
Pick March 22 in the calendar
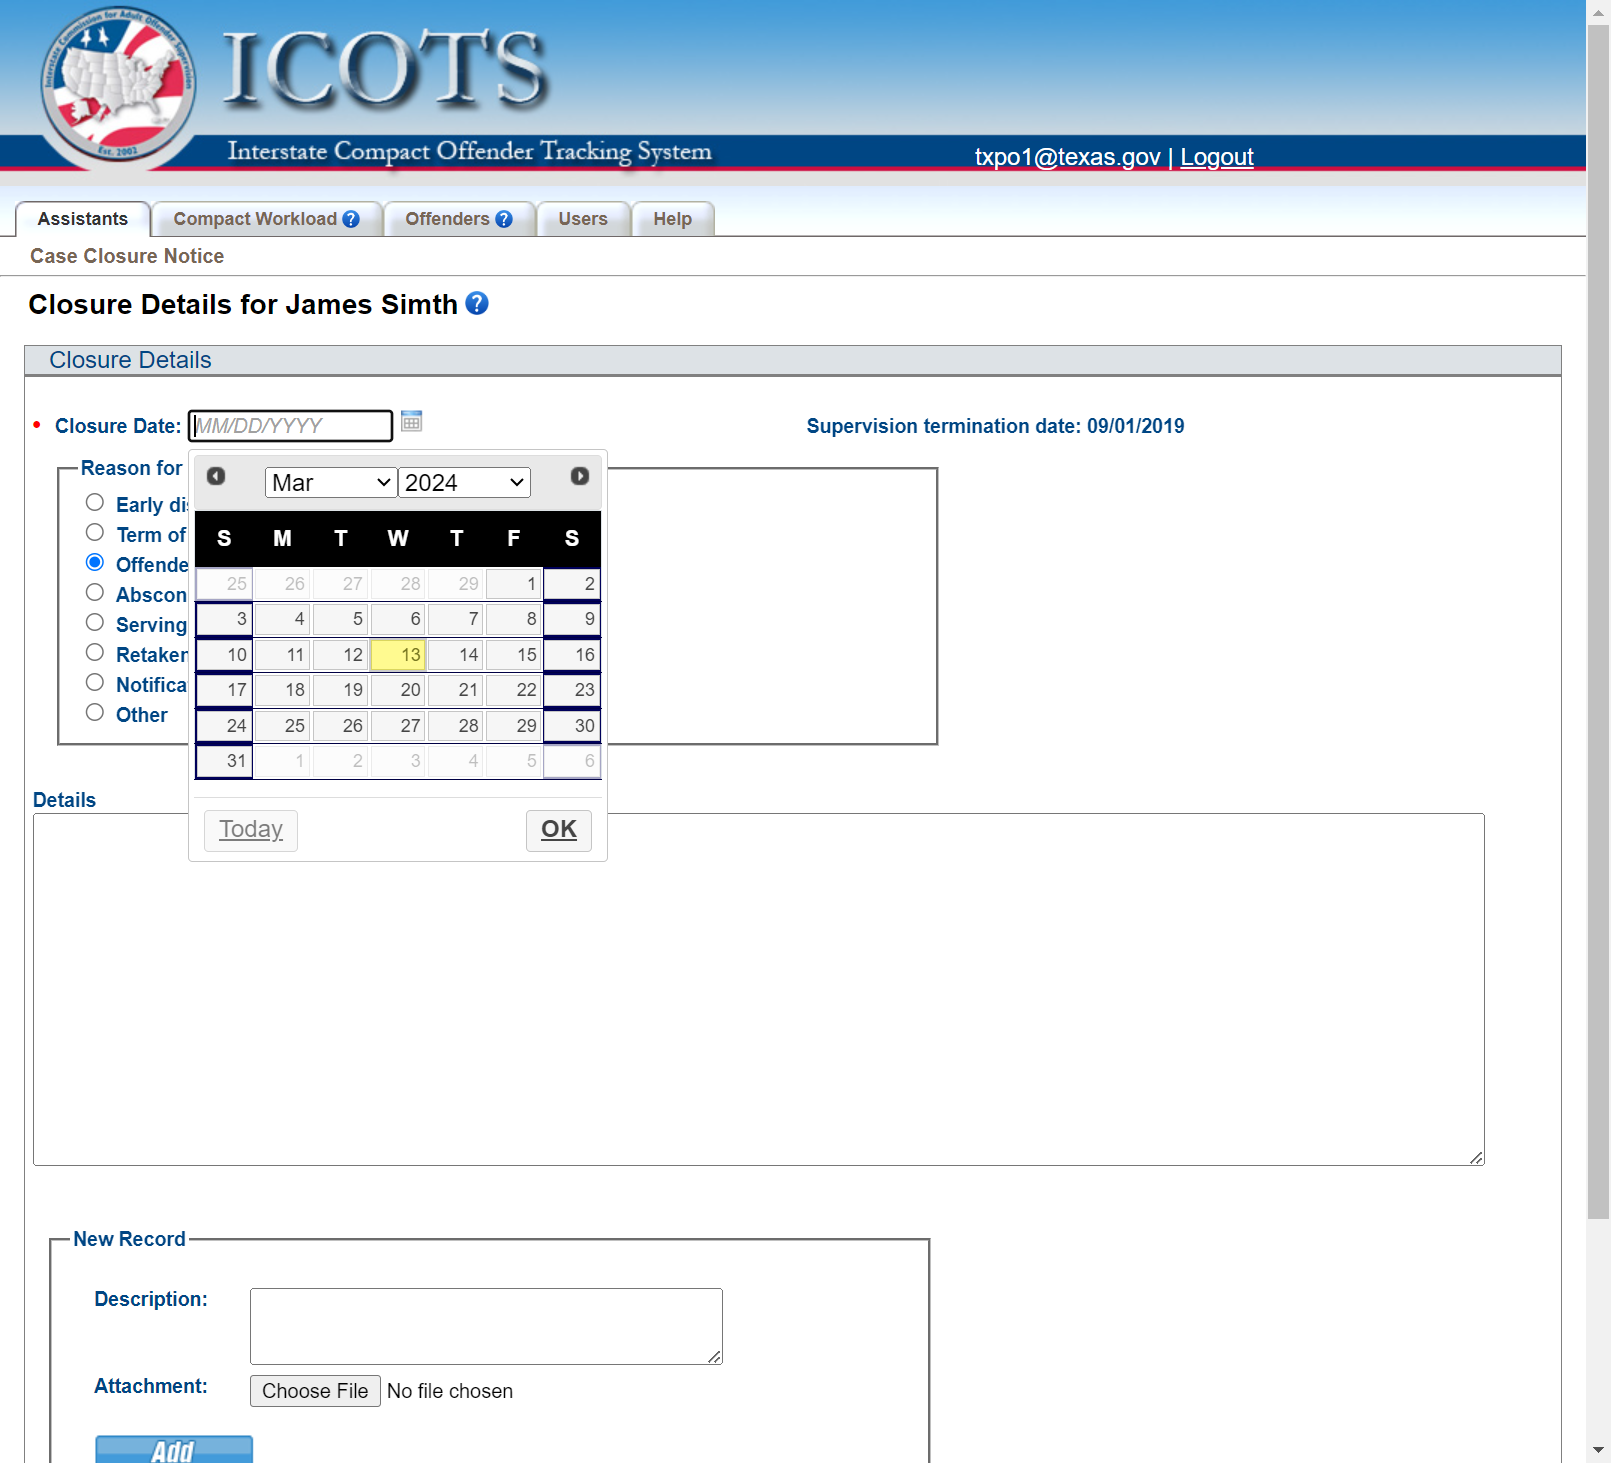tap(515, 690)
